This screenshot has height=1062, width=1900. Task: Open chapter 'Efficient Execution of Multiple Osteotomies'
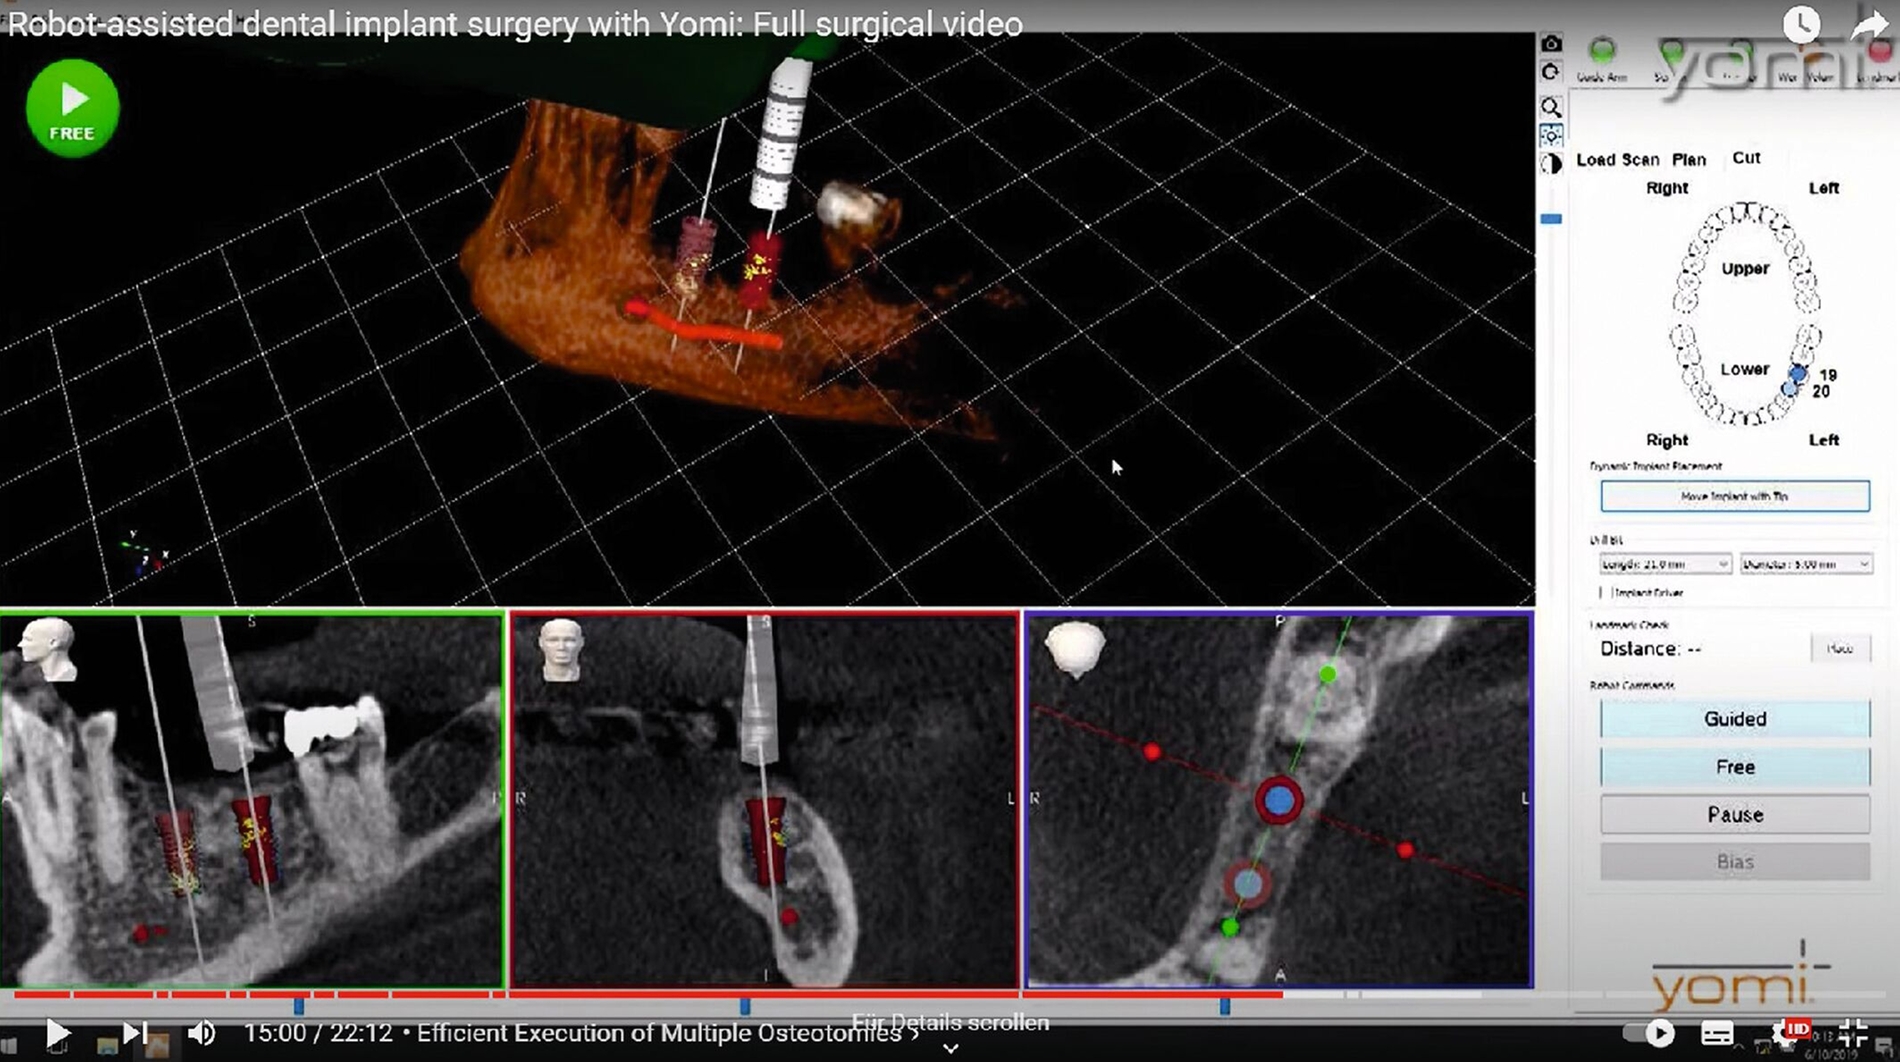668,1033
